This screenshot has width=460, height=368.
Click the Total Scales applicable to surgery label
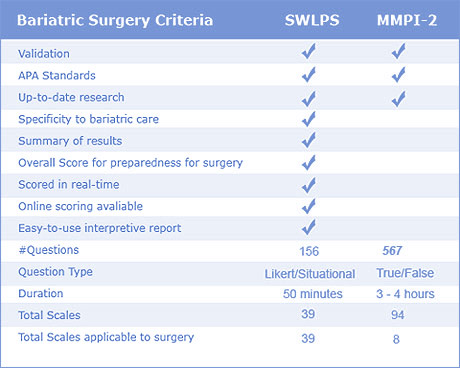click(106, 337)
